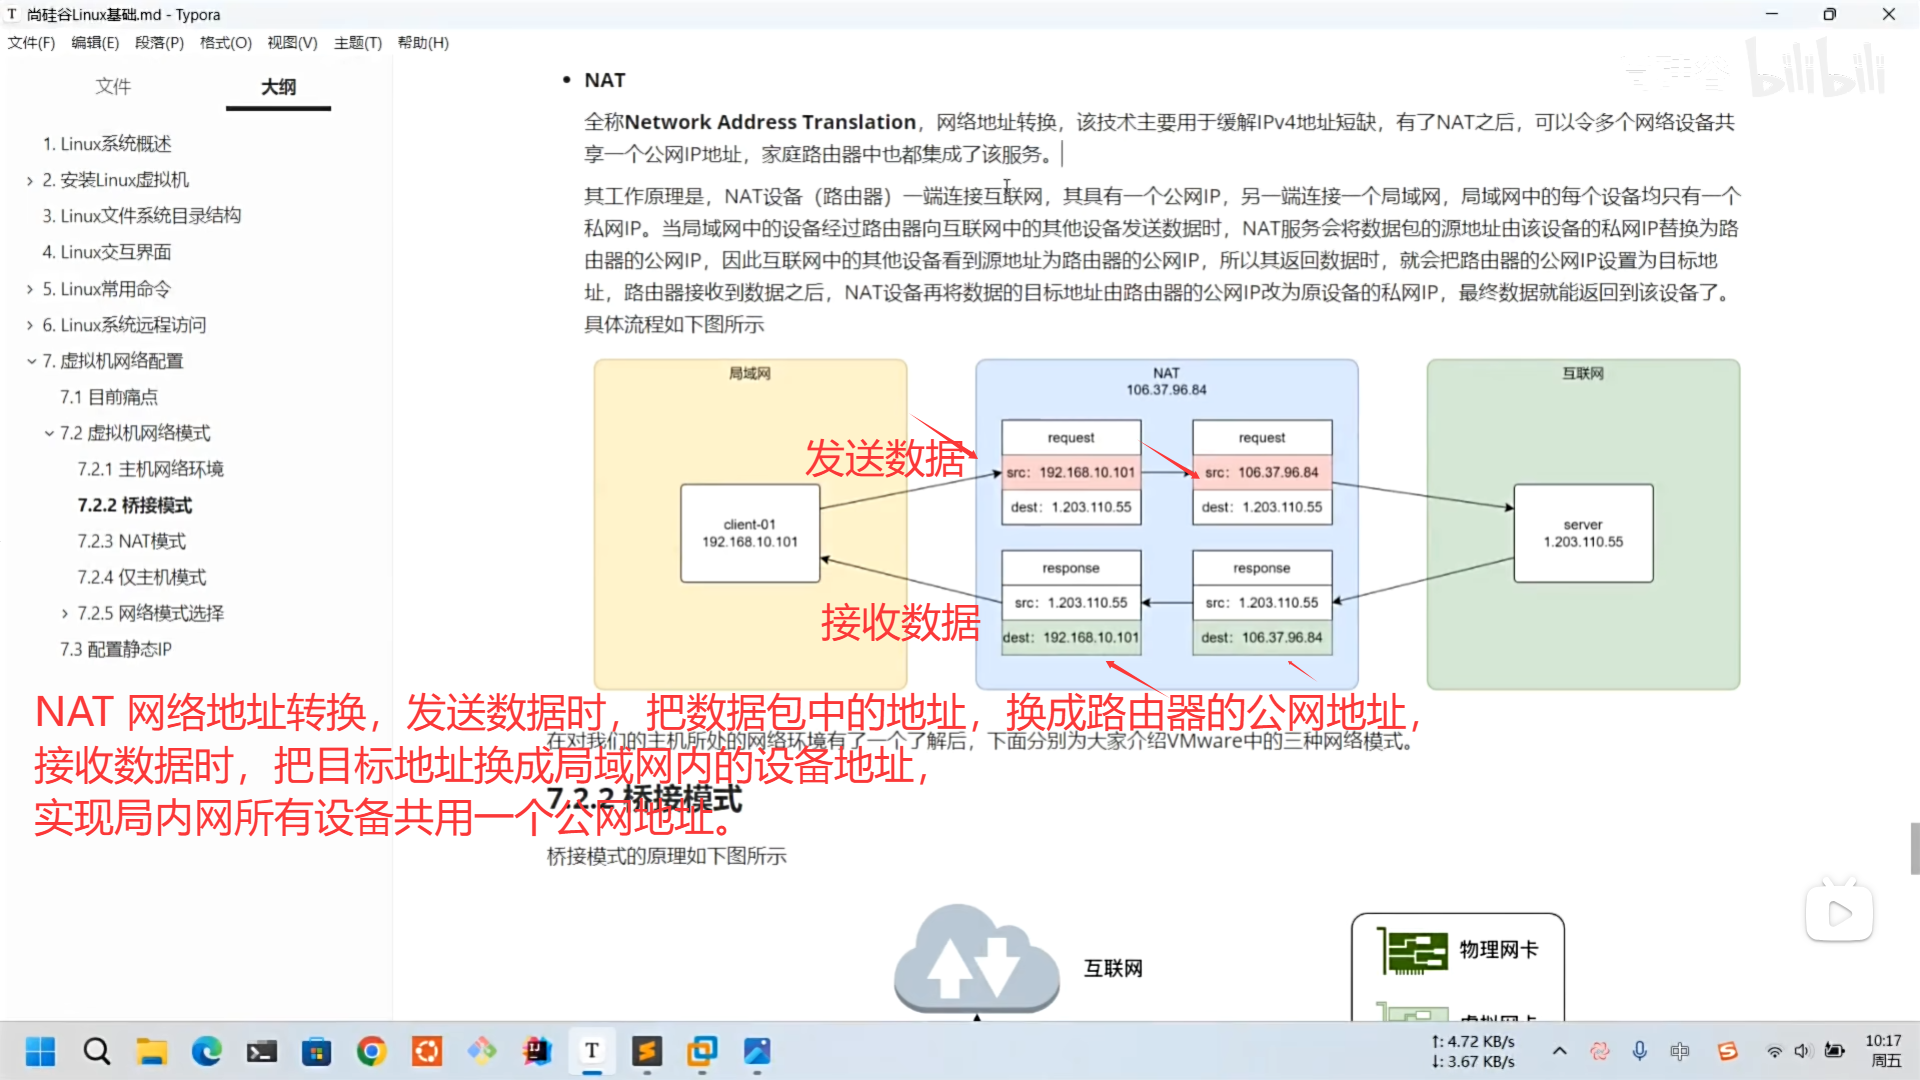
Task: Collapse the 7. 虚拟机网络配置 outline section
Action: [31, 361]
